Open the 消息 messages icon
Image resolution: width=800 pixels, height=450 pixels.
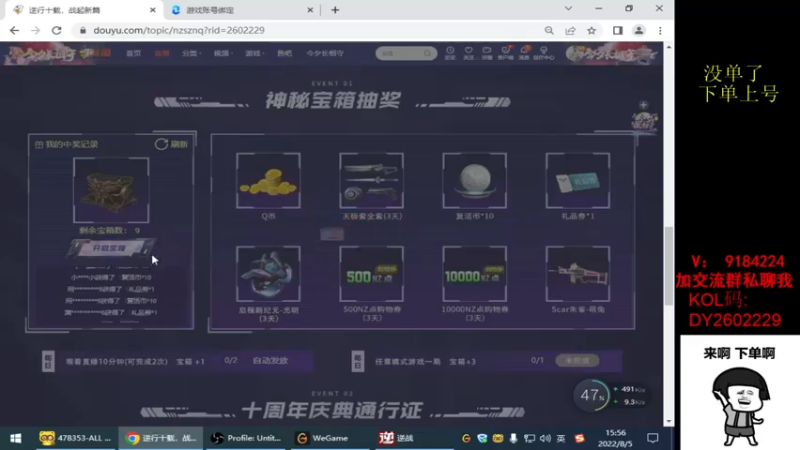524,53
